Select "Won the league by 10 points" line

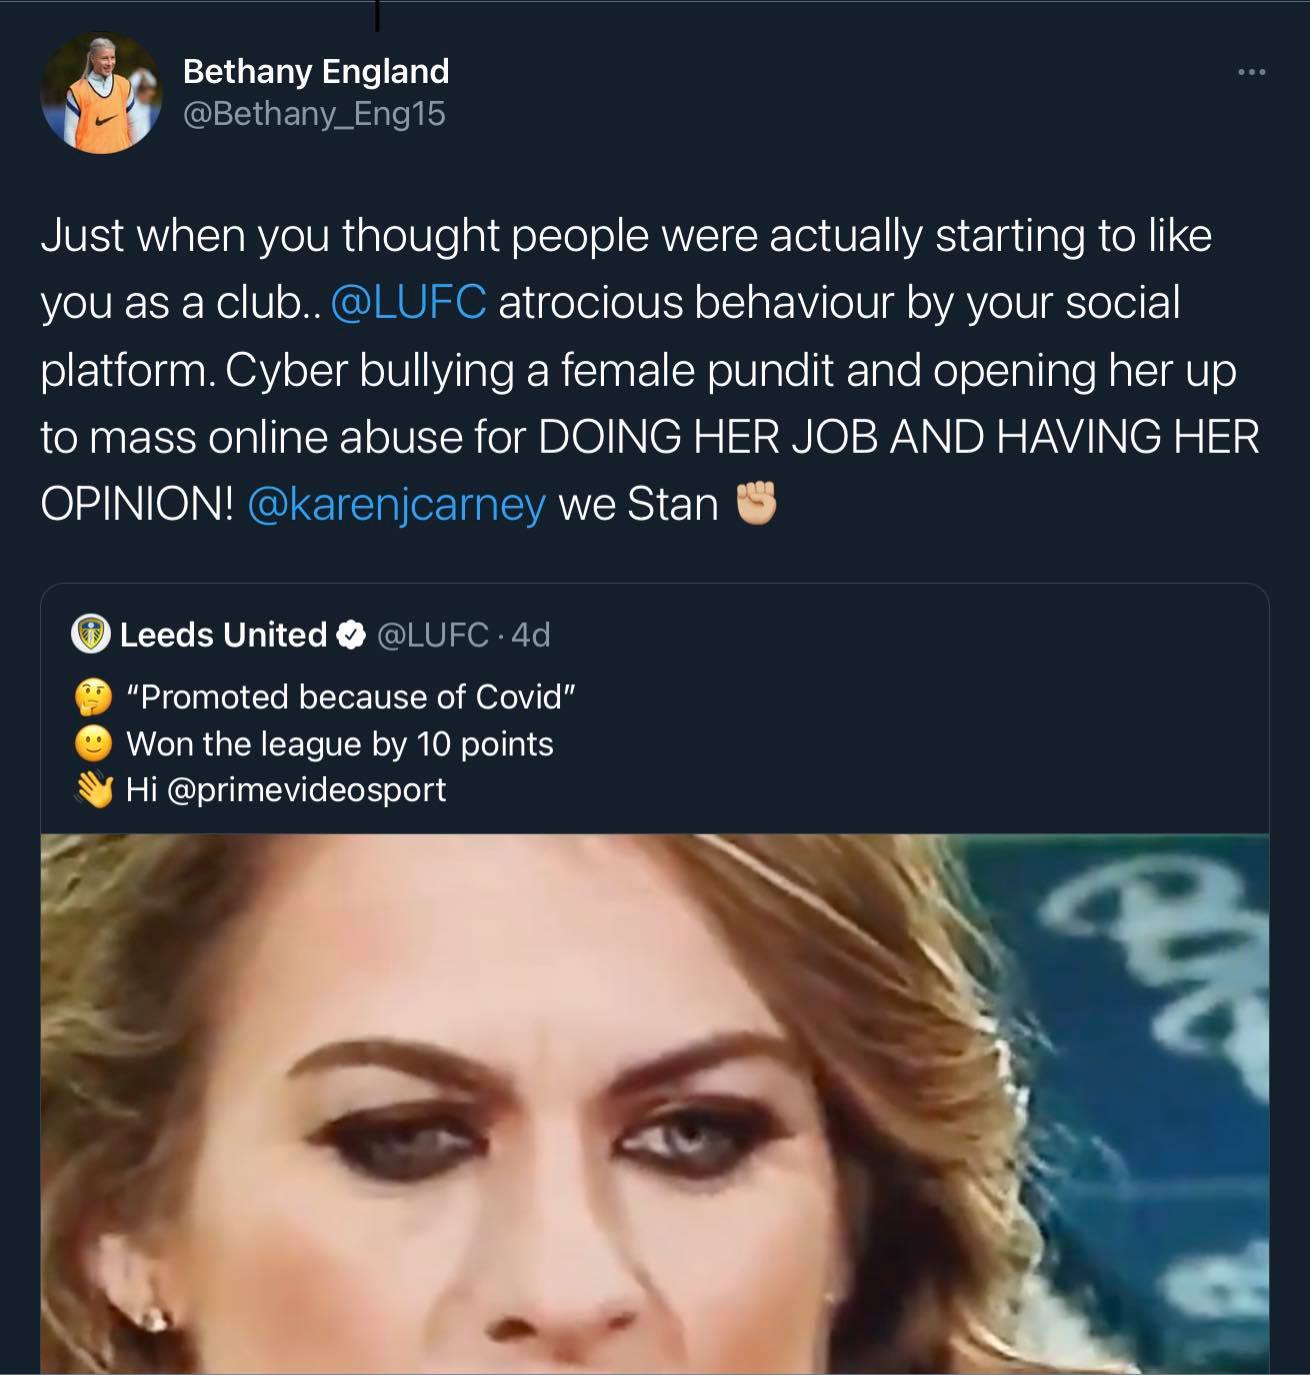click(340, 744)
